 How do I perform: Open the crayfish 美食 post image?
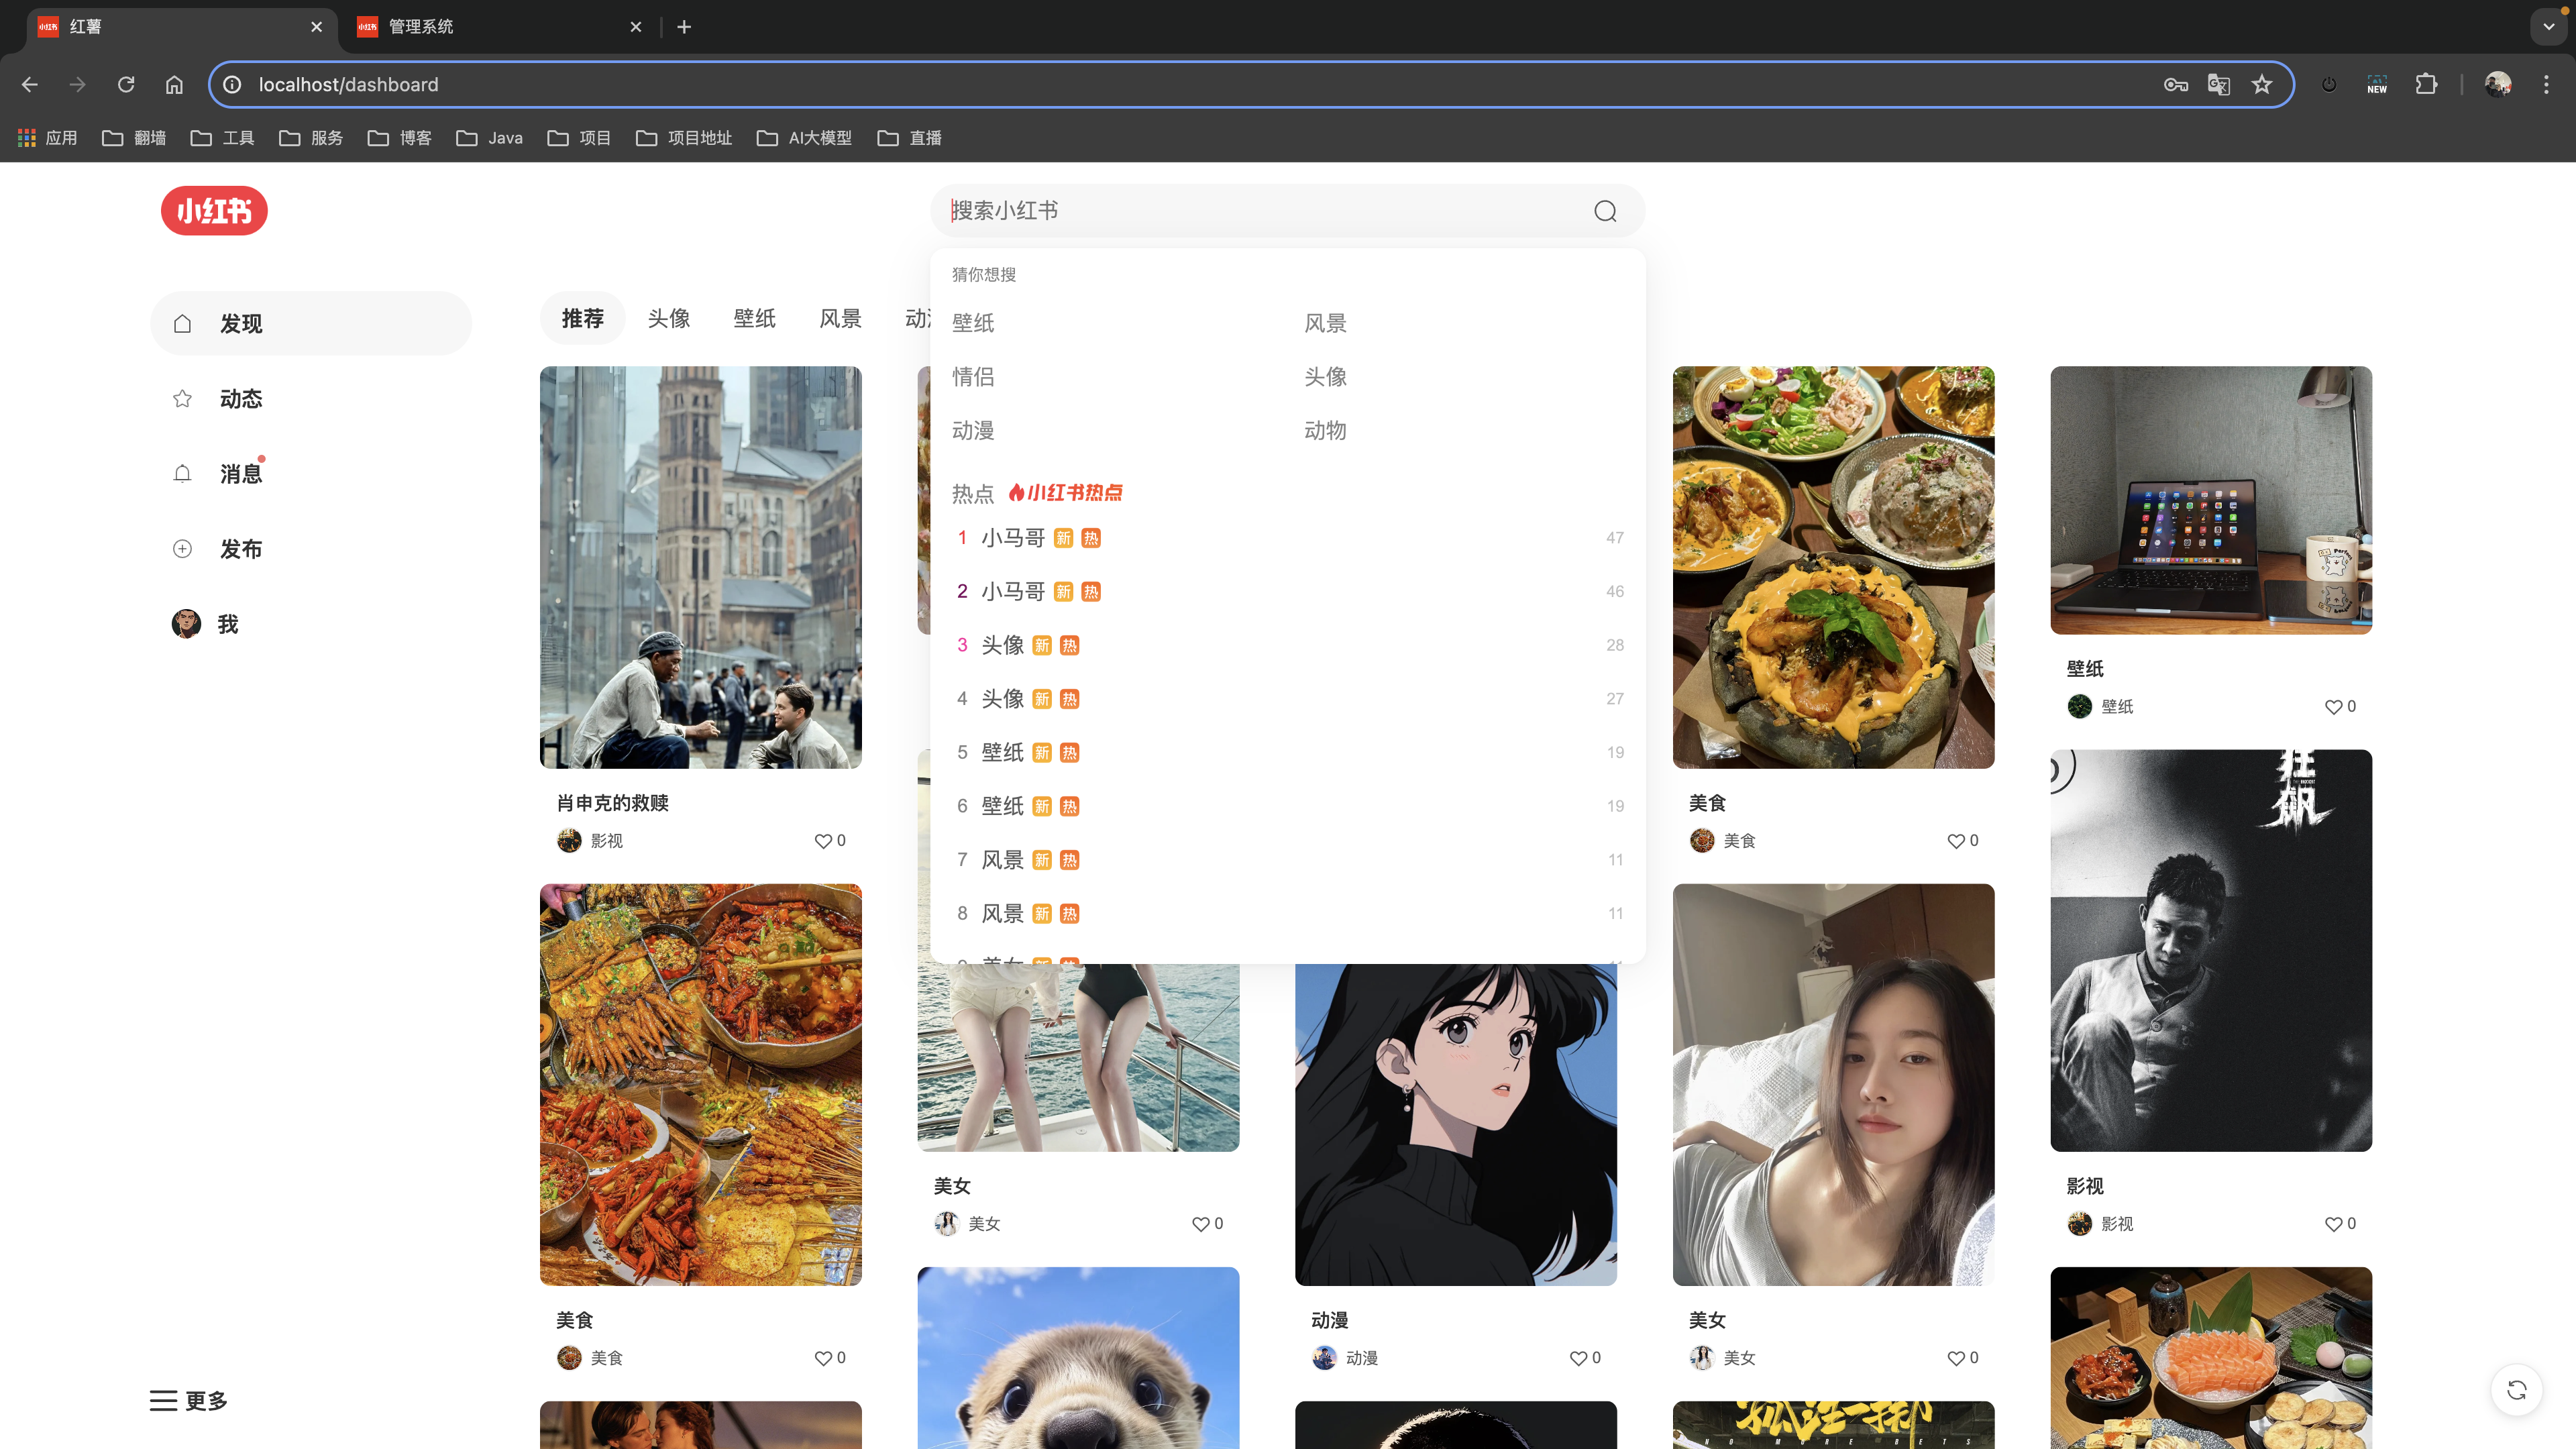(x=701, y=1085)
